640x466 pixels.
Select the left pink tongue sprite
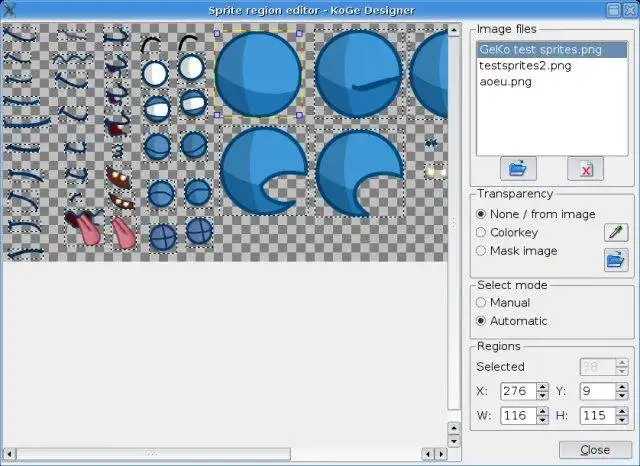pyautogui.click(x=84, y=228)
